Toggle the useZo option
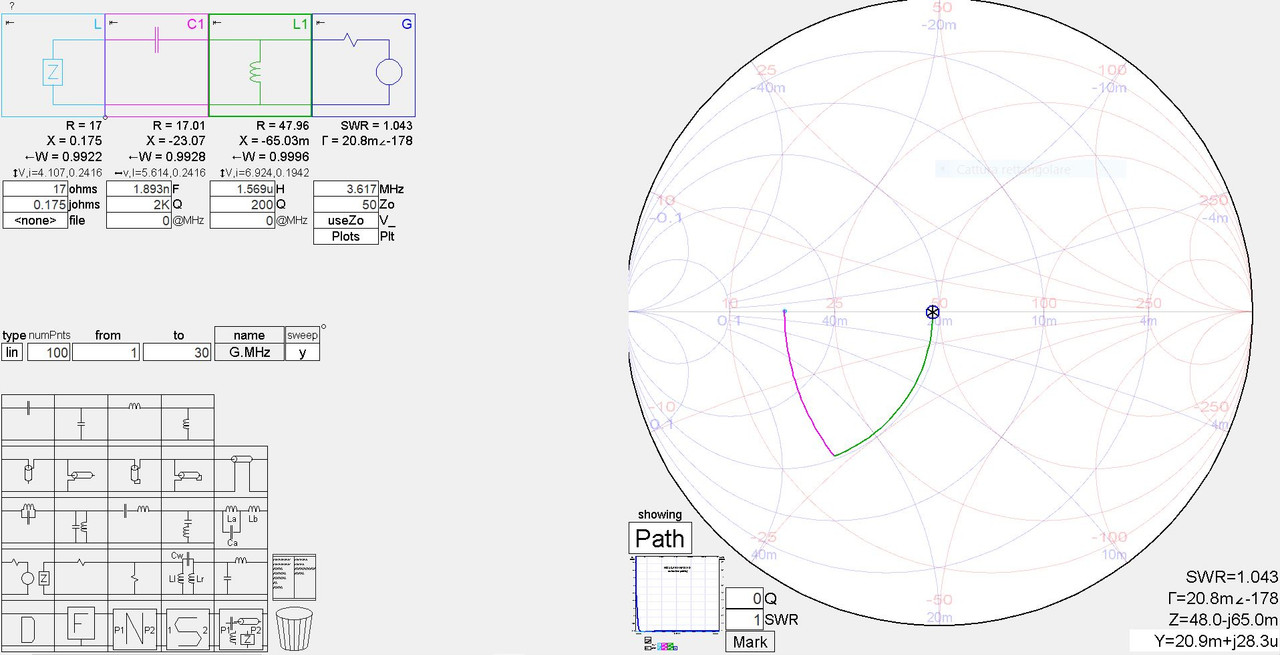 [x=345, y=220]
